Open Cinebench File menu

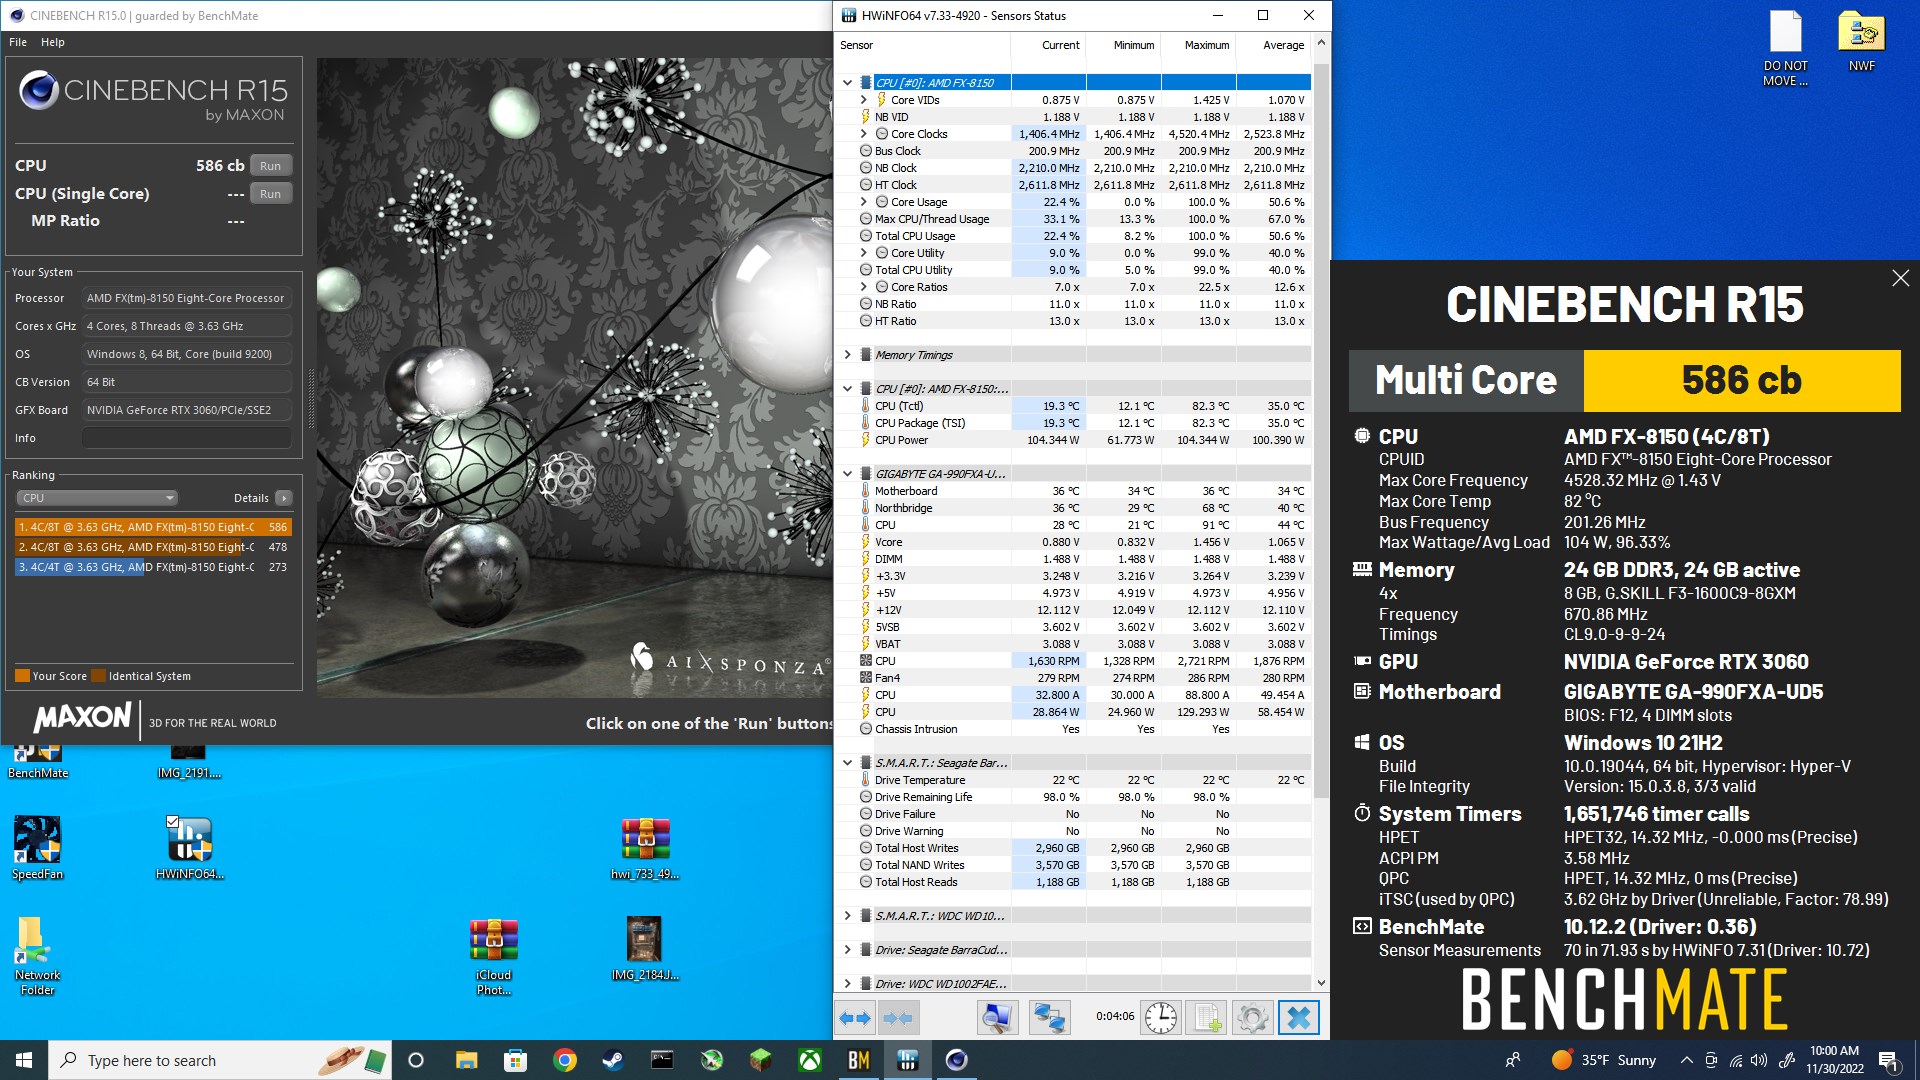point(18,42)
